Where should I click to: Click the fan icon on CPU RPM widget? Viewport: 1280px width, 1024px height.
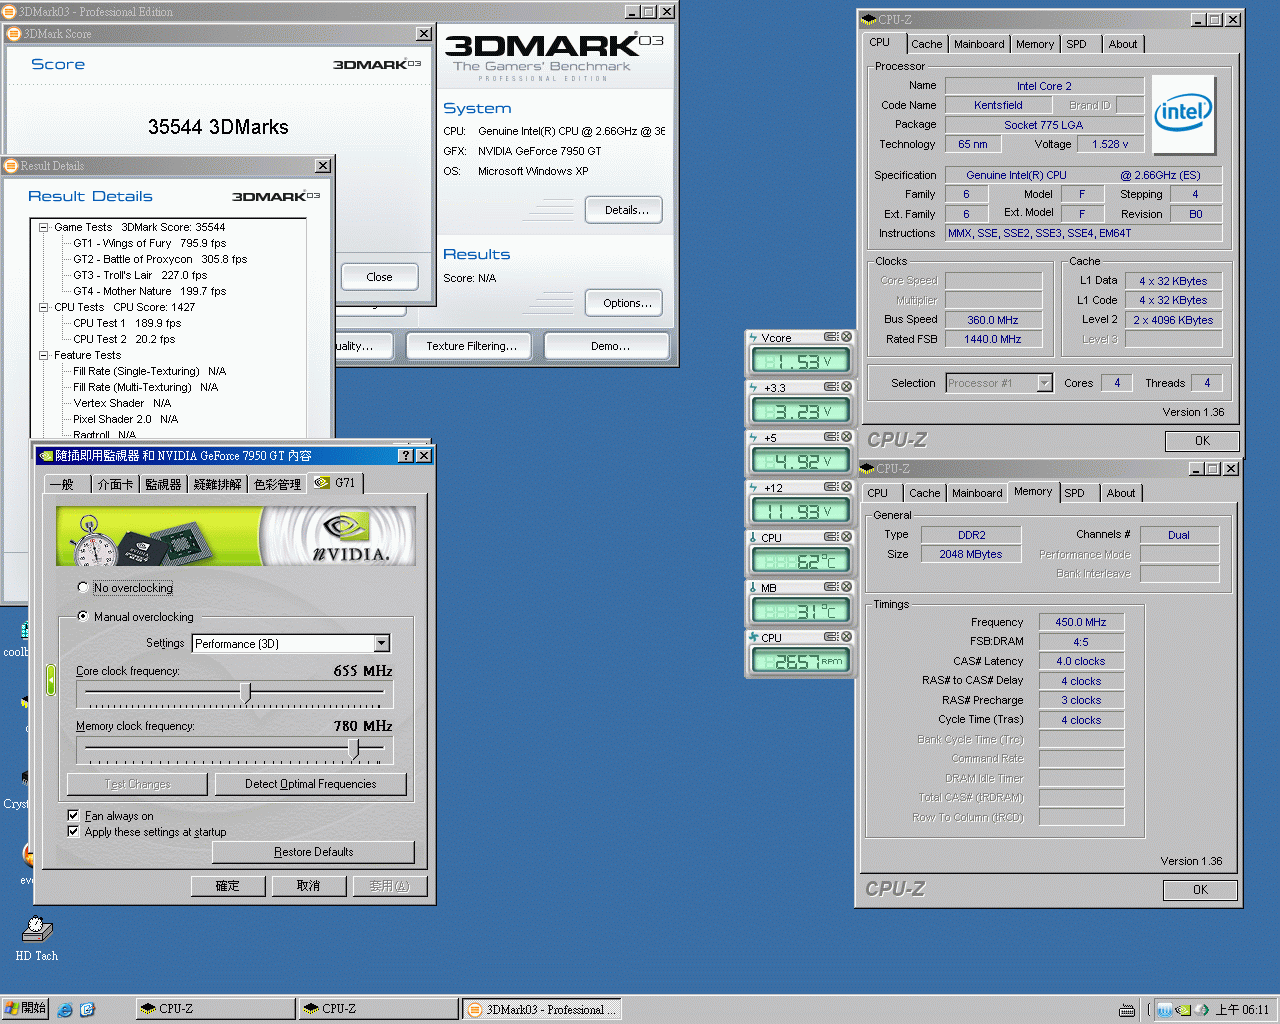coord(754,637)
